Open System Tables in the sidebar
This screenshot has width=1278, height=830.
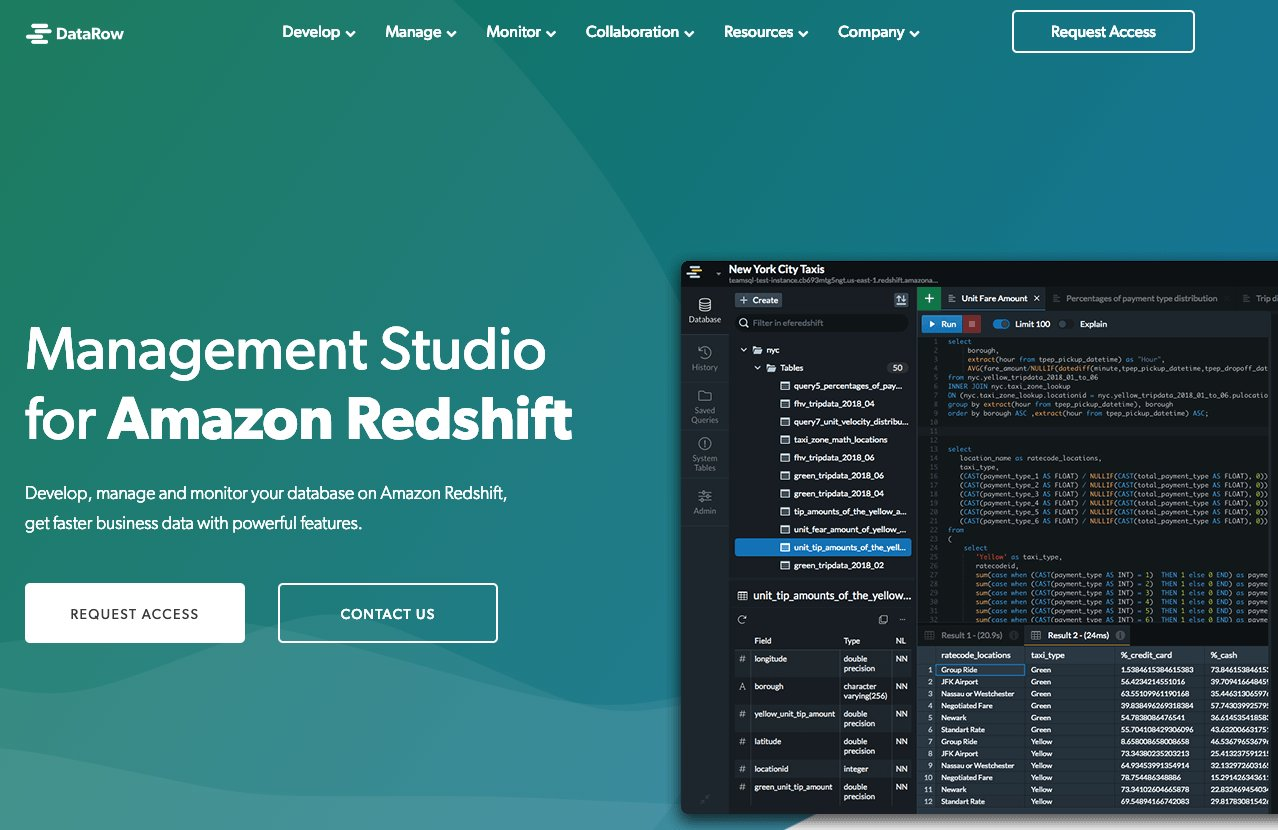(705, 455)
